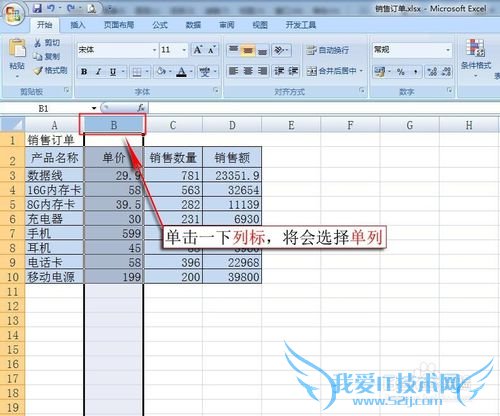The height and width of the screenshot is (416, 500).
Task: Open the Clipboard group dialog launcher
Action: point(67,90)
